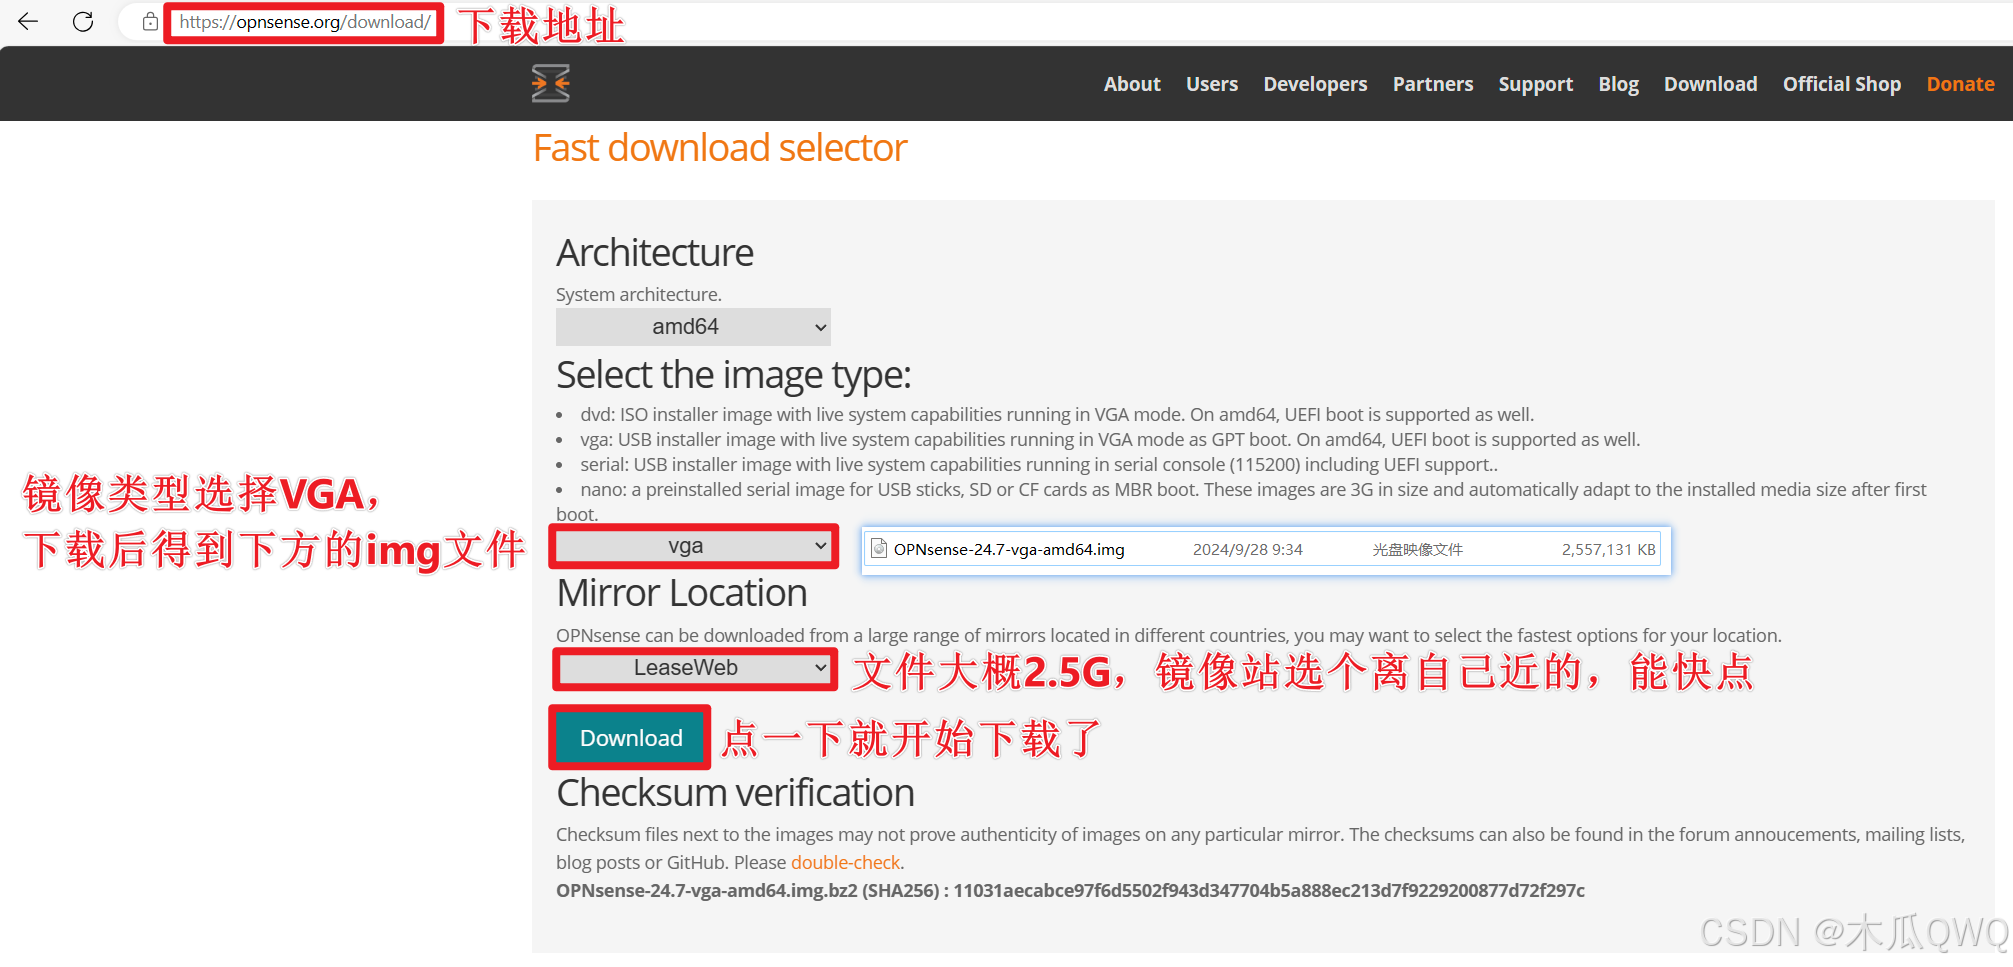Image resolution: width=2013 pixels, height=967 pixels.
Task: Click the 2,557,131 KB file size
Action: [x=1608, y=549]
